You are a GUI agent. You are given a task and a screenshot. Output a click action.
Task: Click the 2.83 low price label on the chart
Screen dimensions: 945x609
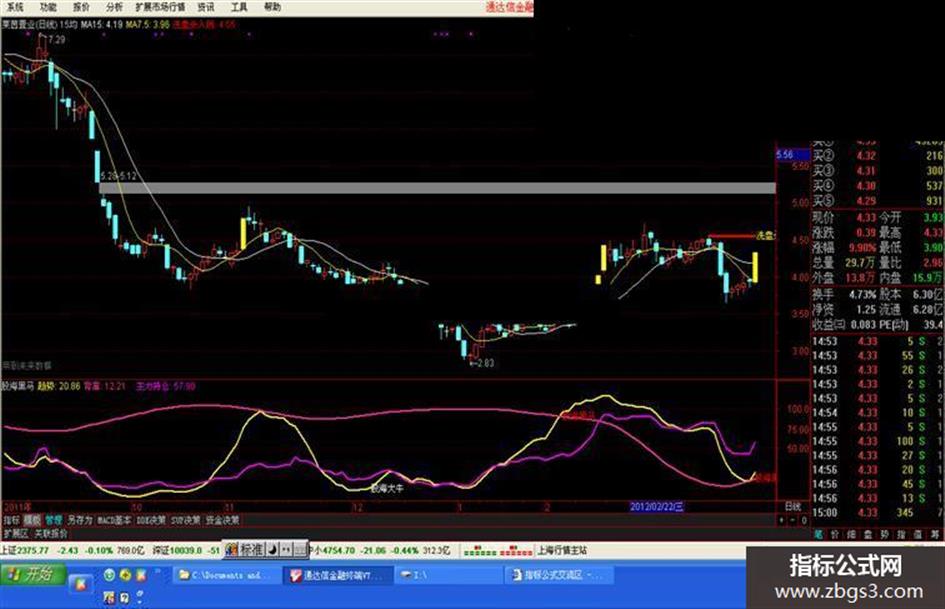485,363
